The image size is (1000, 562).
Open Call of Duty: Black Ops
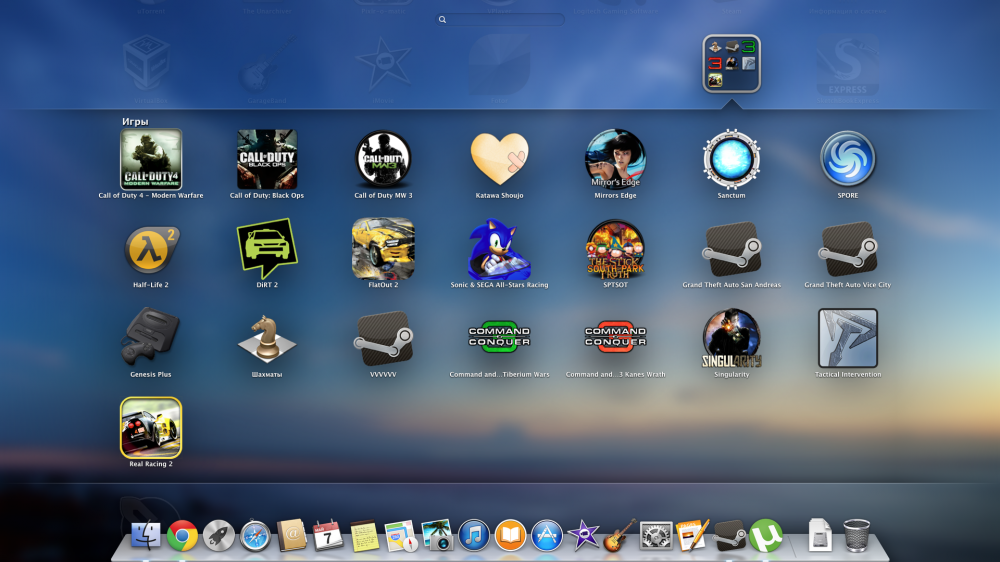[267, 159]
